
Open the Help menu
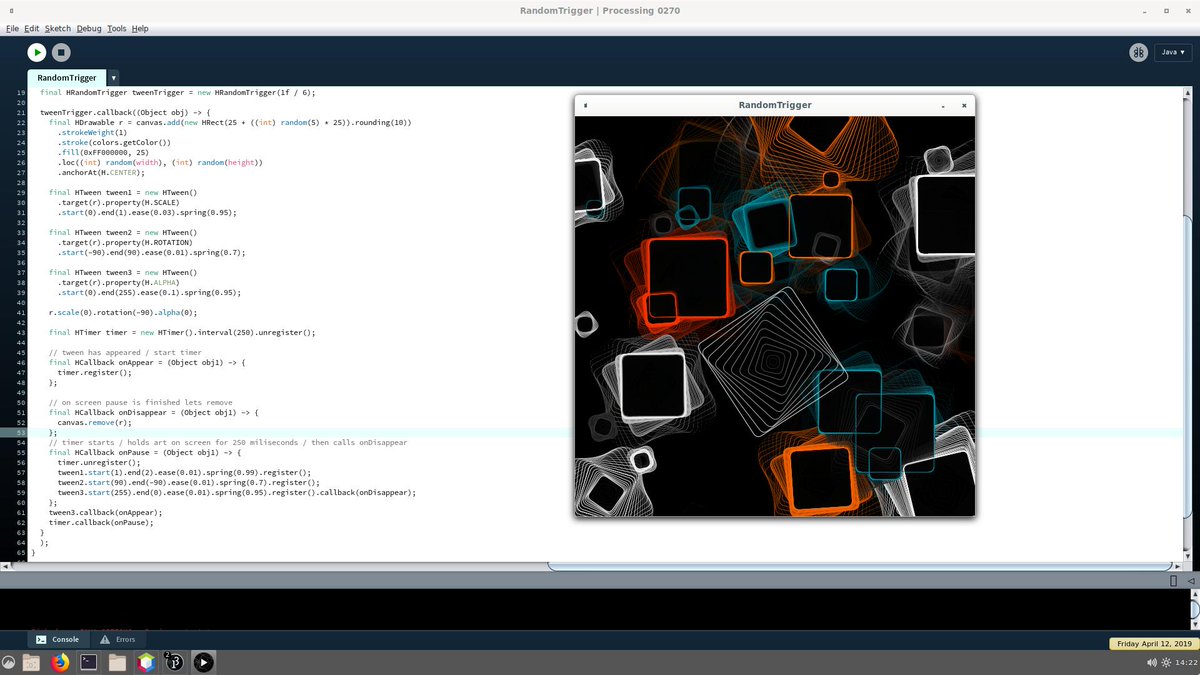tap(140, 28)
